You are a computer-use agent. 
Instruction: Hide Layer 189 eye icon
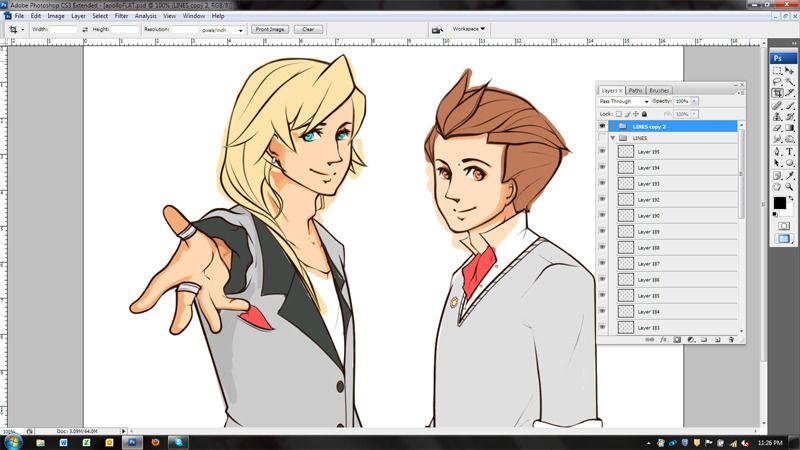click(602, 232)
